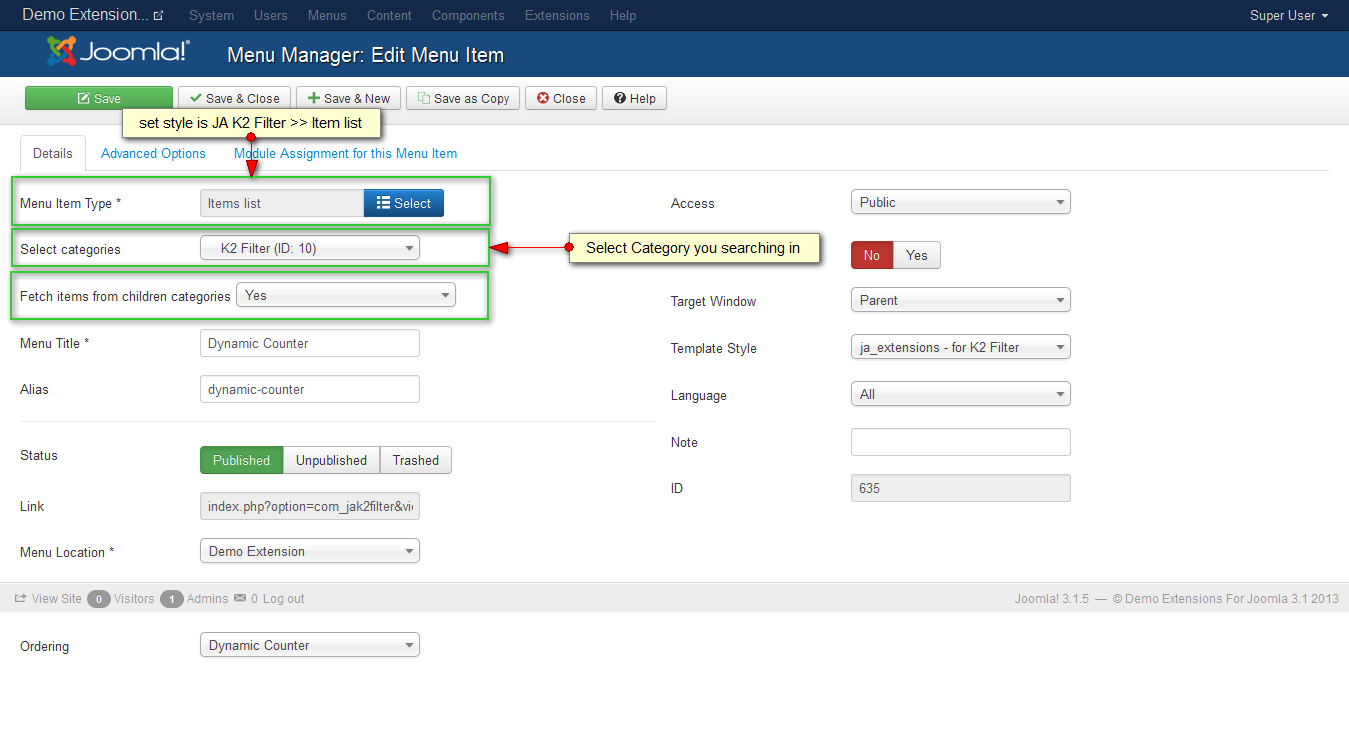The height and width of the screenshot is (747, 1349).
Task: Open the System menu
Action: [x=211, y=15]
